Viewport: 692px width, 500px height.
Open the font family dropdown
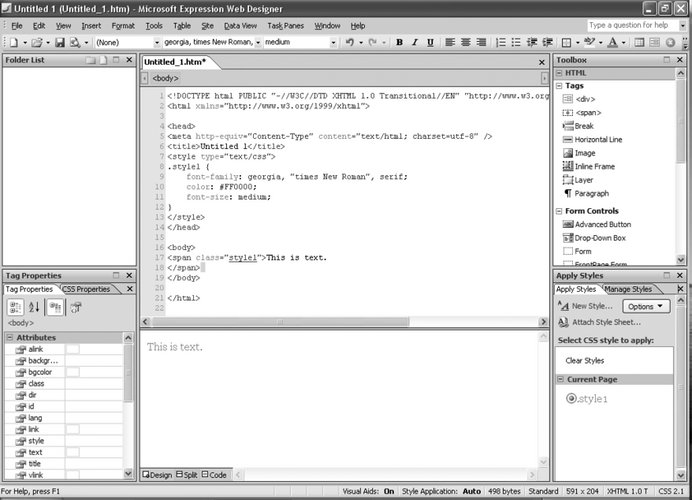click(258, 43)
